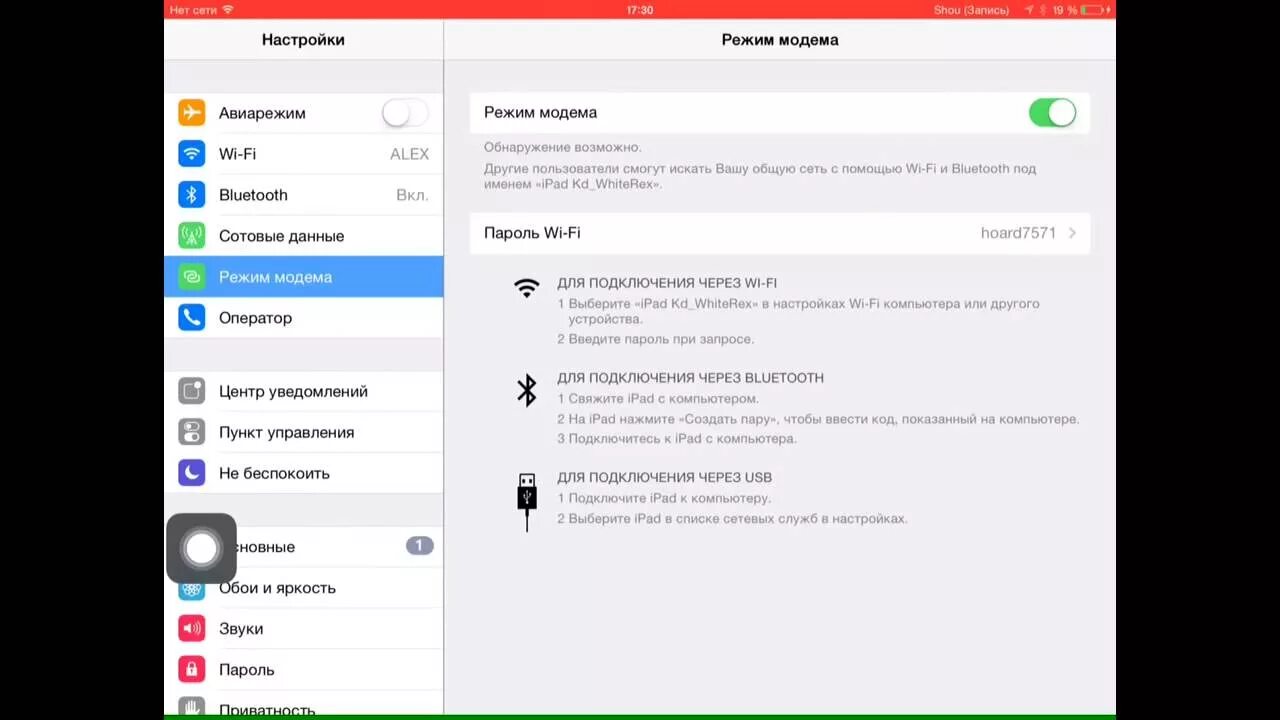
Task: Tap Нет сети carrier text
Action: pos(194,10)
